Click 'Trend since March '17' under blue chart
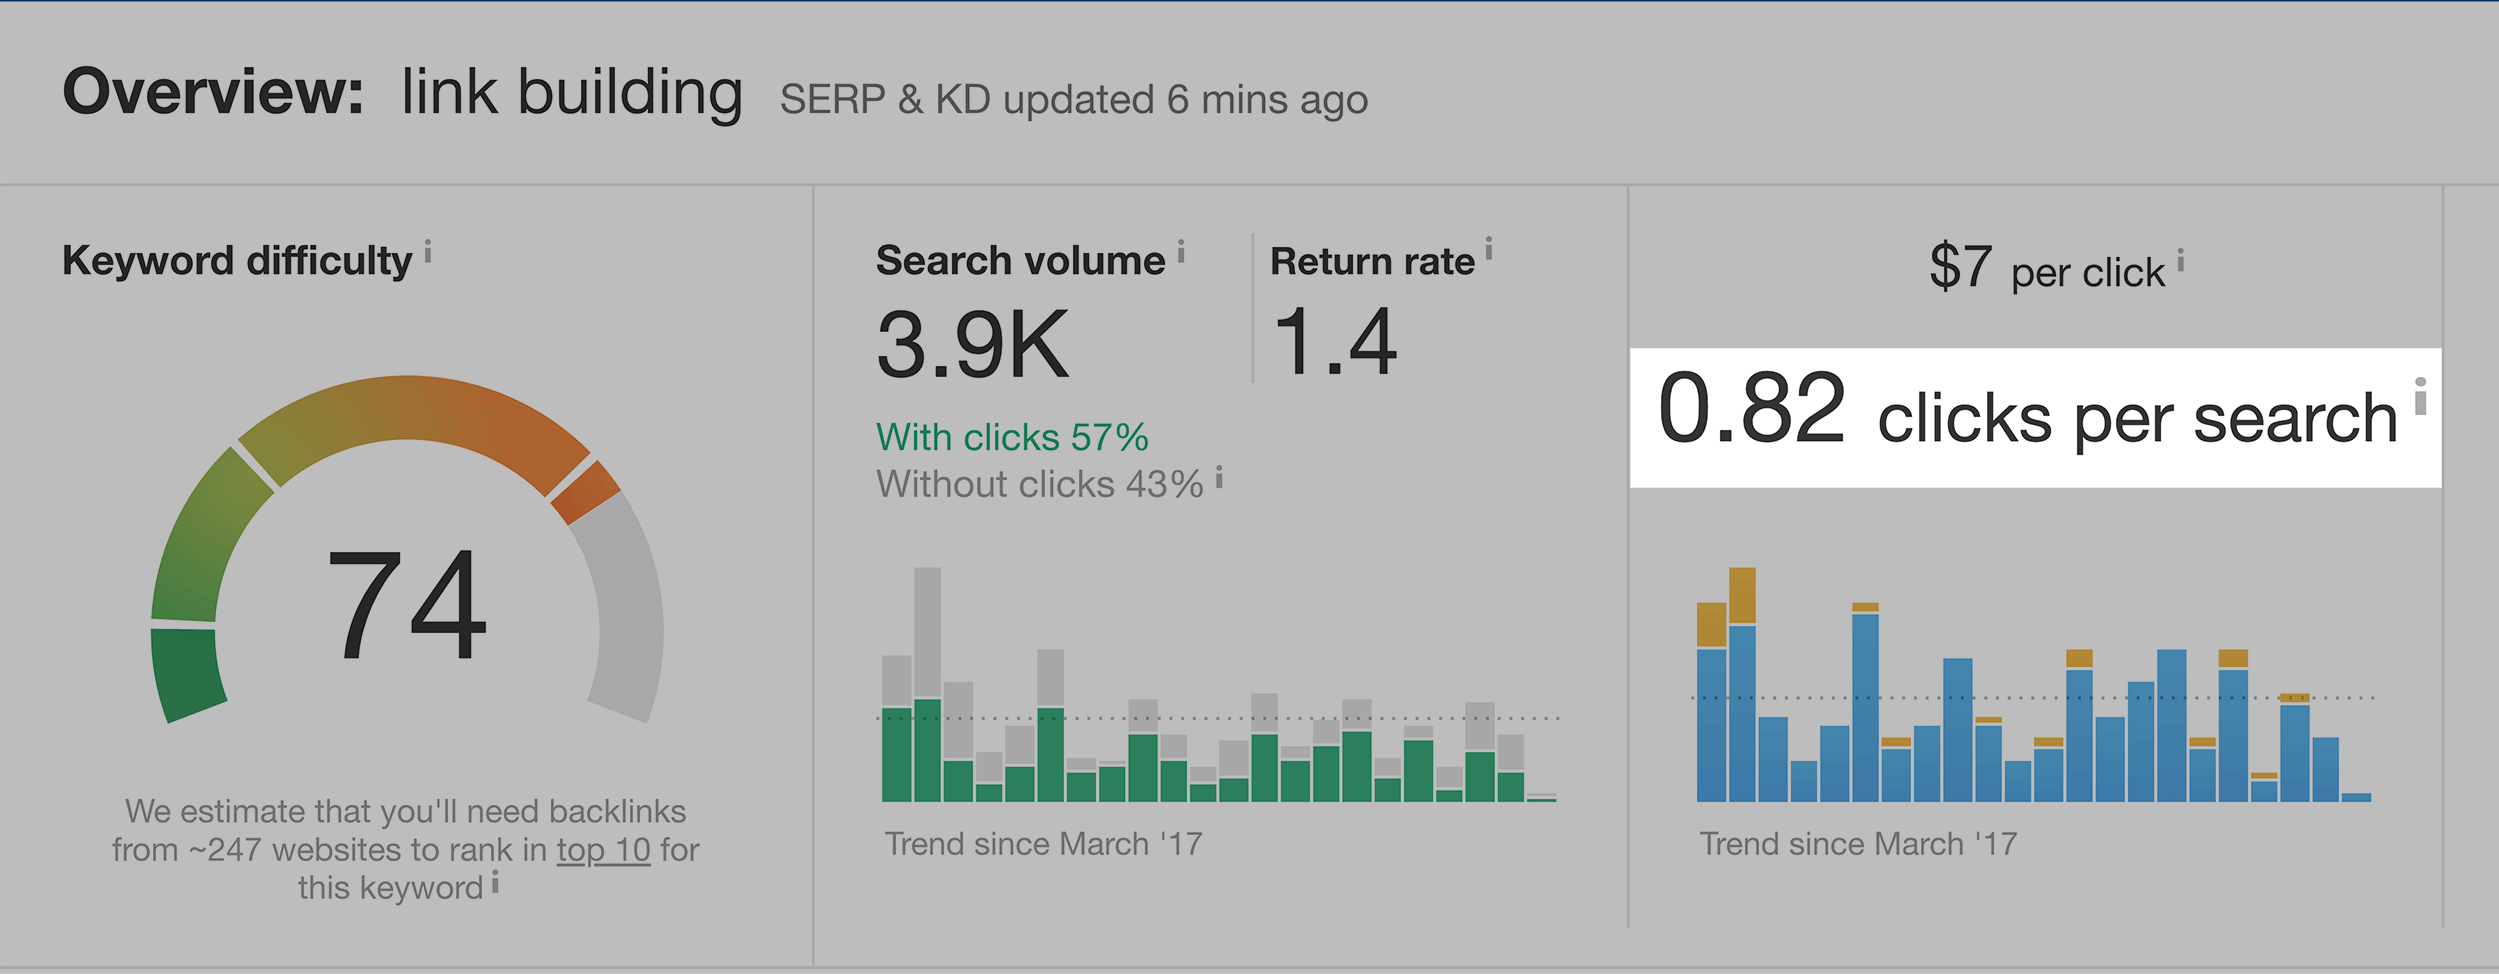This screenshot has width=2499, height=974. click(1858, 844)
